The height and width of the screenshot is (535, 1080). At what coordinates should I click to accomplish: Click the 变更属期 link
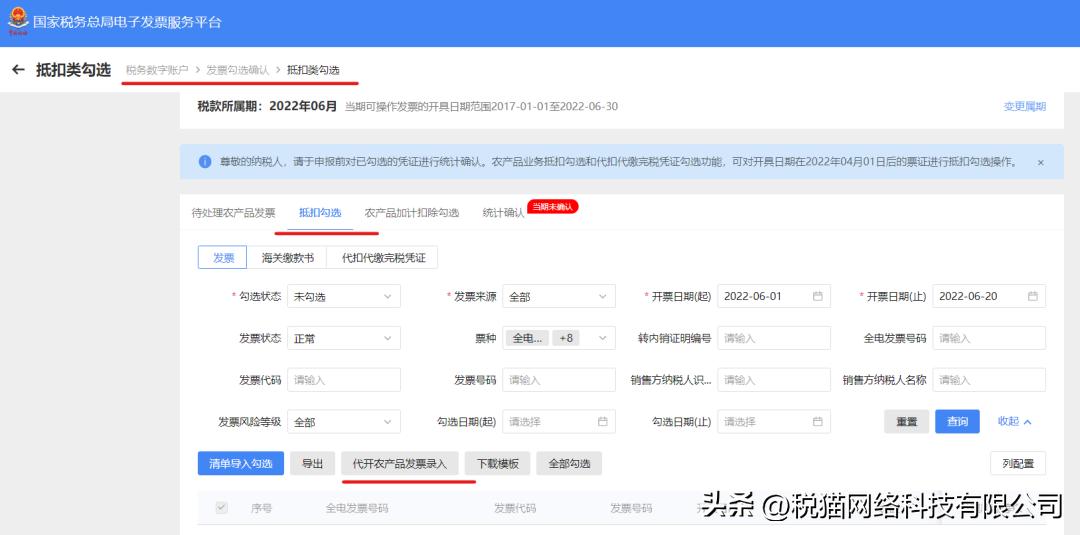(x=1025, y=106)
